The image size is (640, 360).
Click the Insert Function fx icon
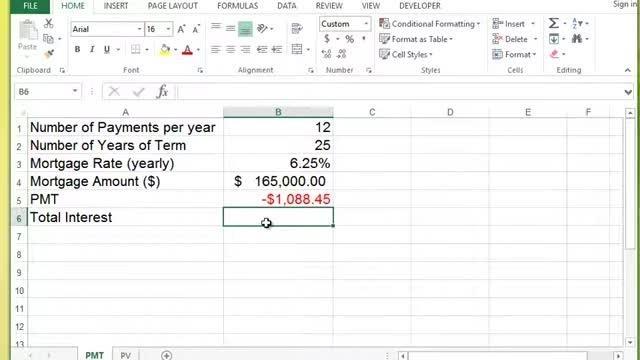[x=162, y=91]
